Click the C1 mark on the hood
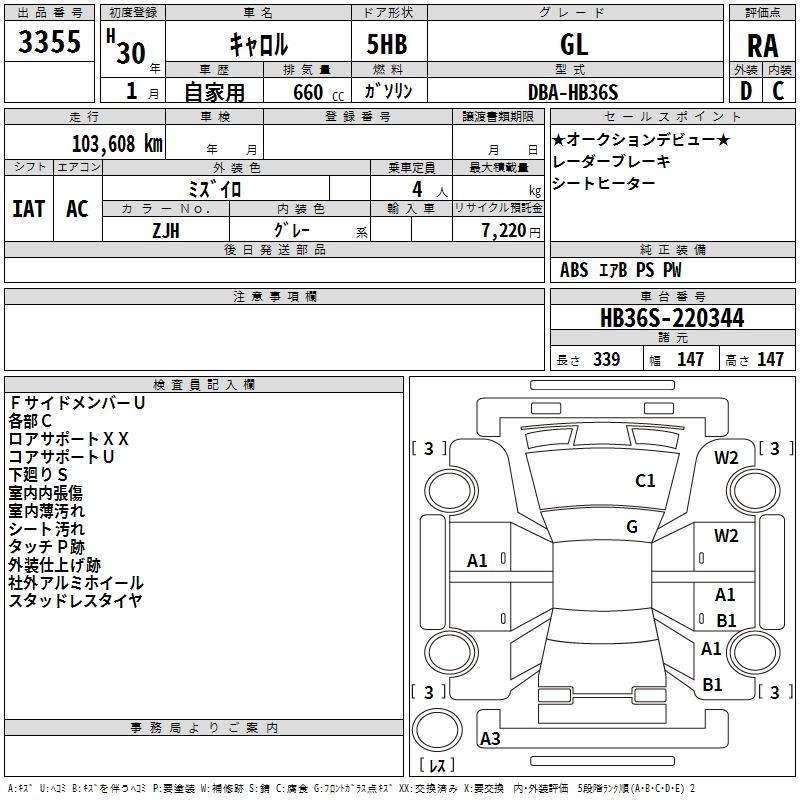Image resolution: width=800 pixels, height=800 pixels. tap(645, 481)
